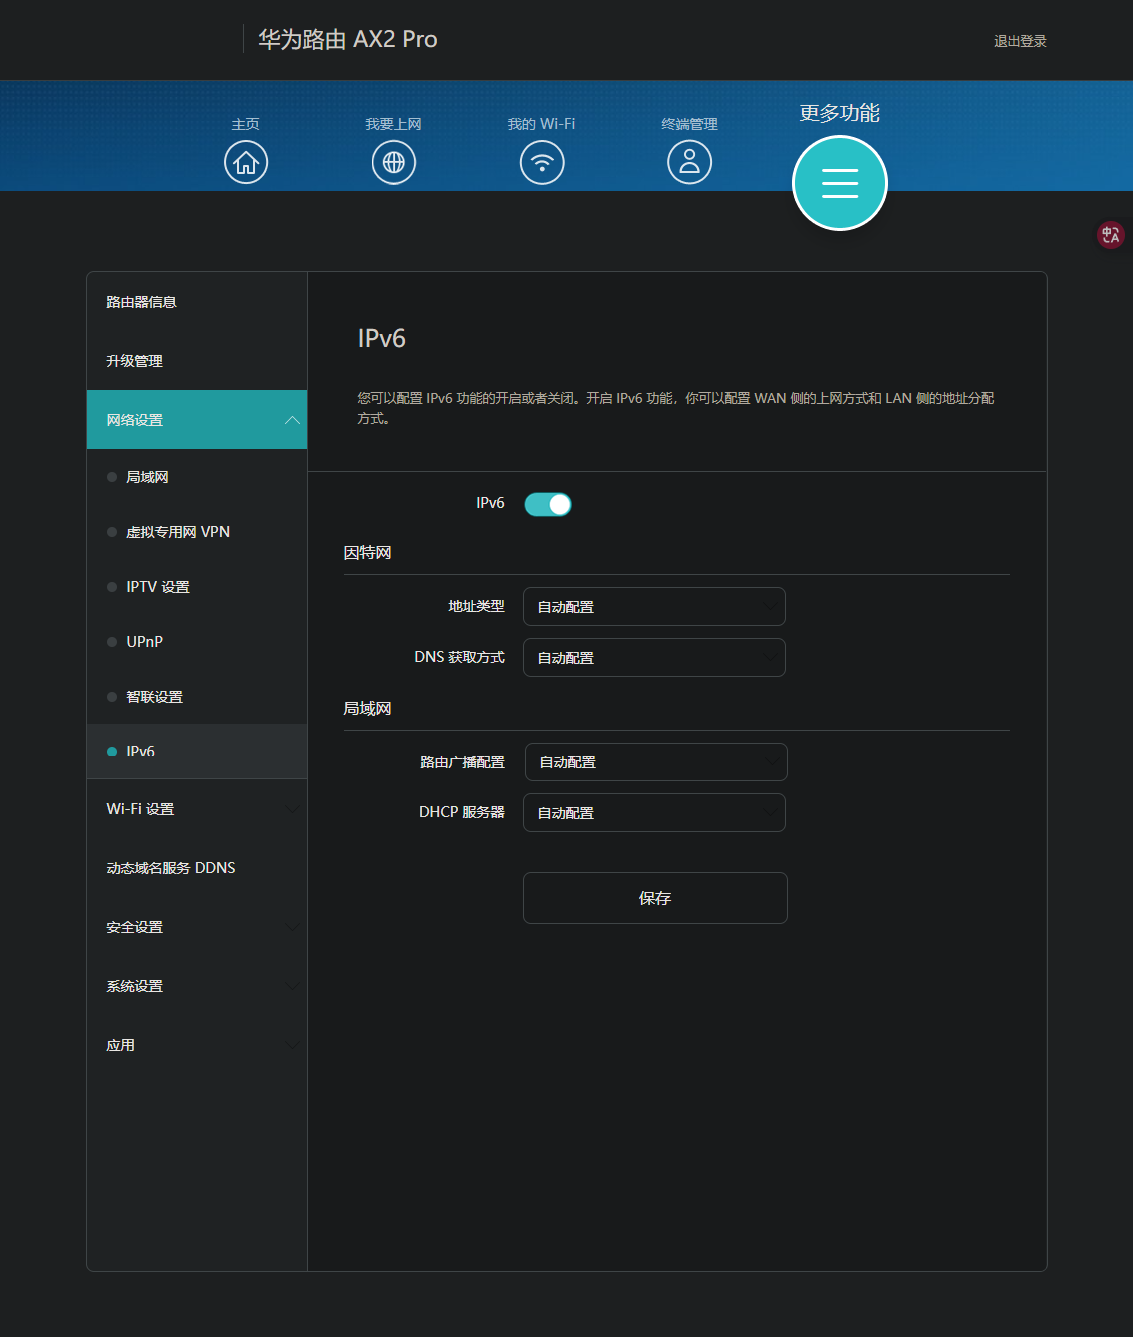Open 动态域名服务 DDNS in the sidebar
Screen dimensions: 1133x1337
coord(197,868)
